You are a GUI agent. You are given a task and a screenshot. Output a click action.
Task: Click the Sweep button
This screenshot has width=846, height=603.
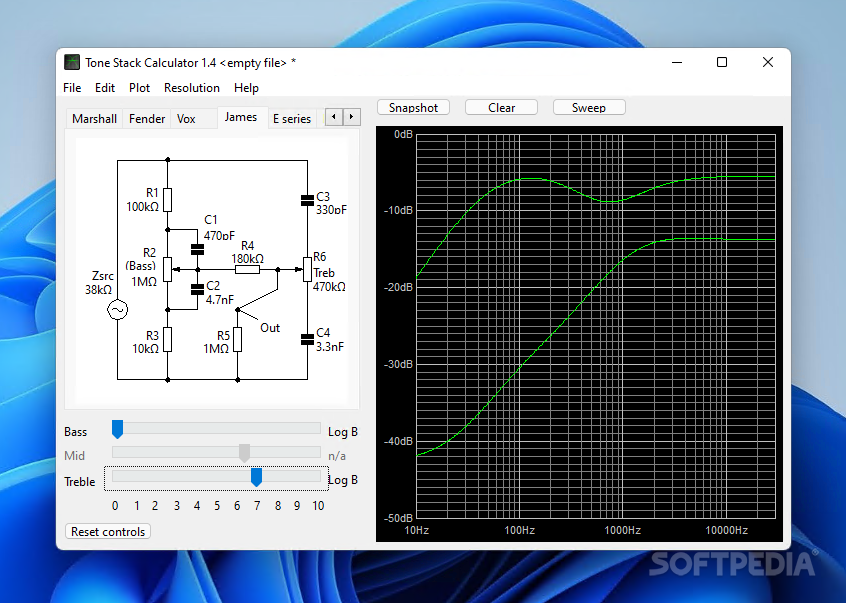click(x=589, y=107)
